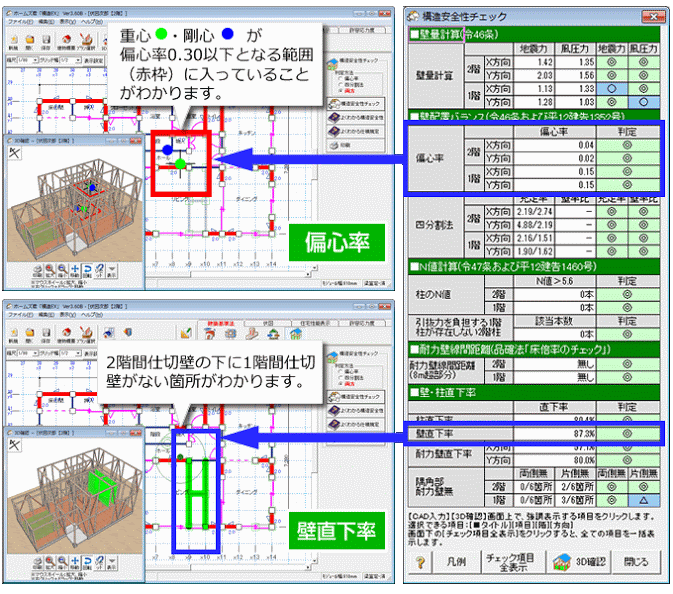The height and width of the screenshot is (594, 673).
Task: Click 移動 move icon in upper 3D window
Action: [x=75, y=271]
